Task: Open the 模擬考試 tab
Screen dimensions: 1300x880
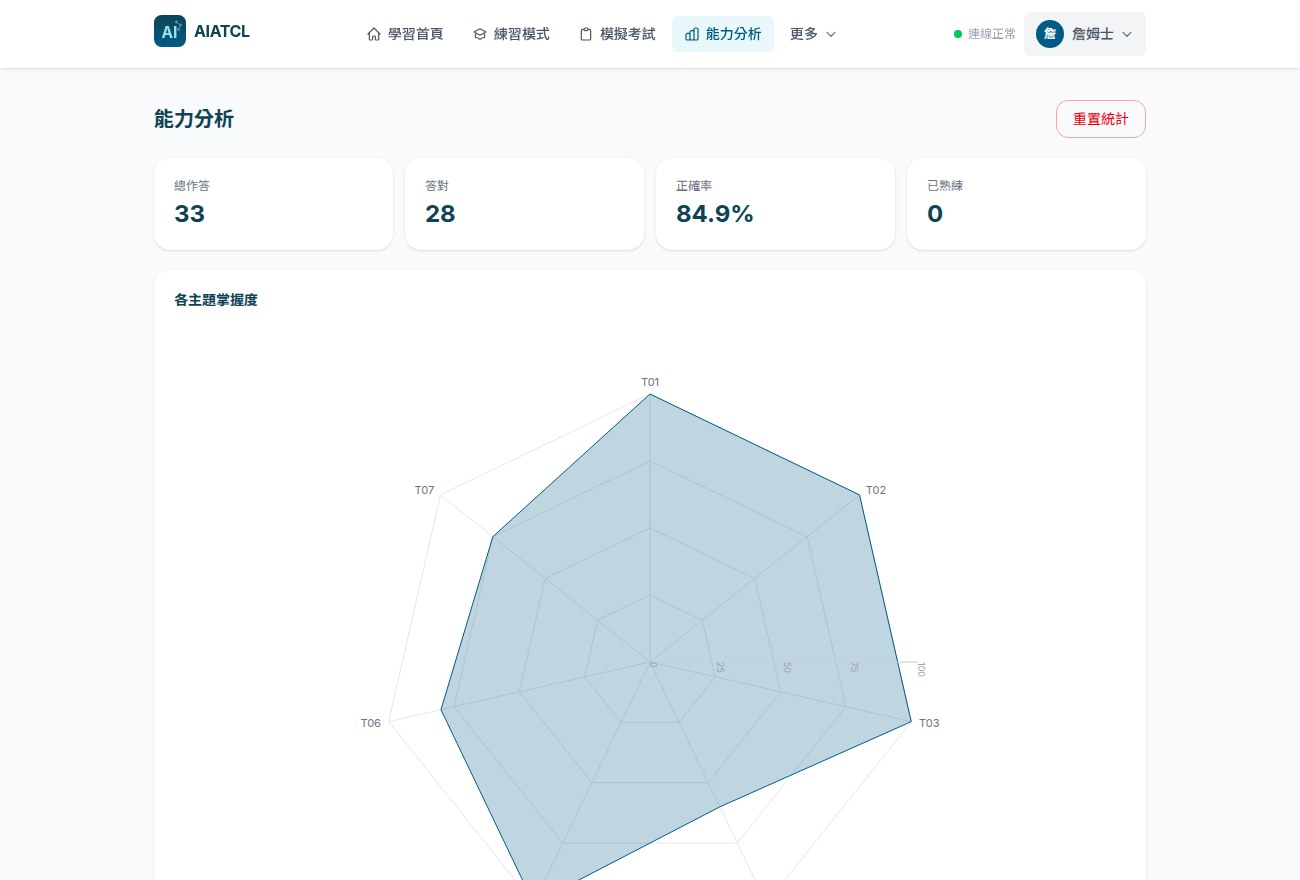Action: point(617,34)
